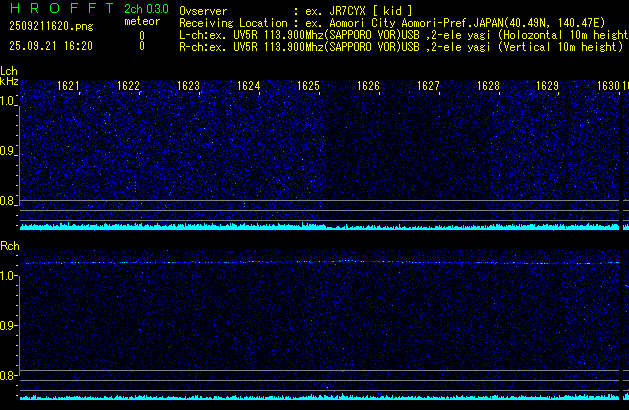Viewport: 629px width, 410px height.
Task: Pick the 1629 time marker
Action: pyautogui.click(x=547, y=86)
